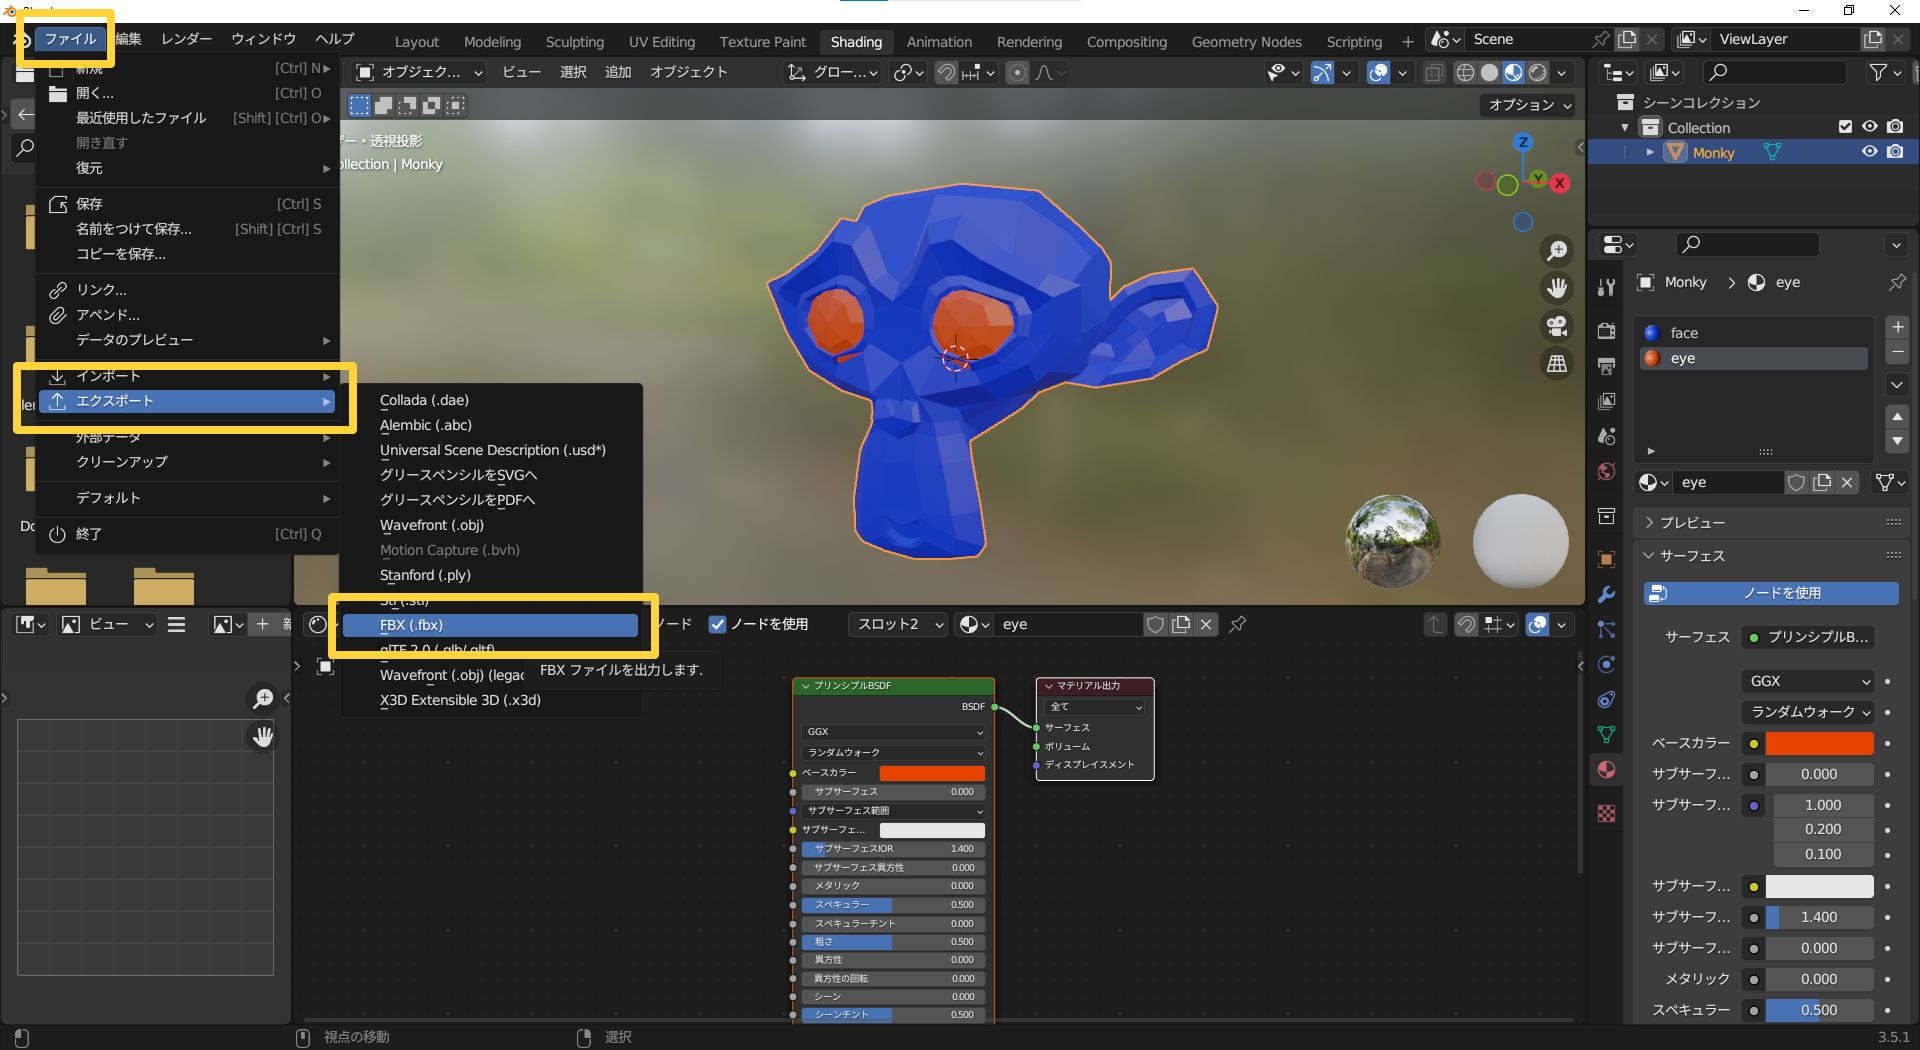This screenshot has height=1050, width=1920.
Task: Remove material slot minus button
Action: click(1897, 352)
